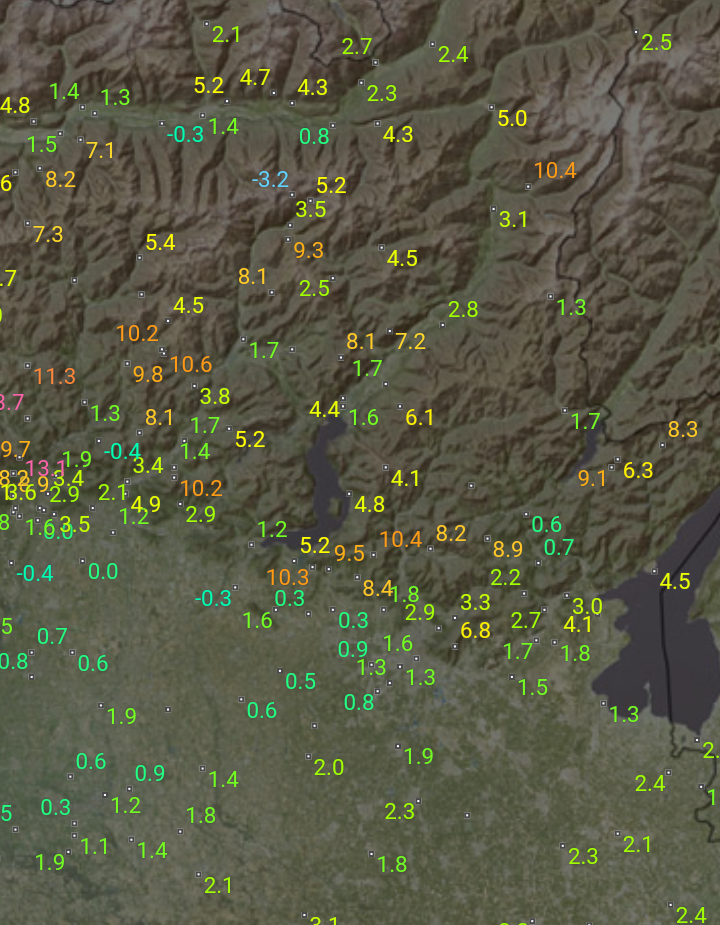The width and height of the screenshot is (720, 925).
Task: Click the 1.1 station value
Action: pyautogui.click(x=94, y=847)
